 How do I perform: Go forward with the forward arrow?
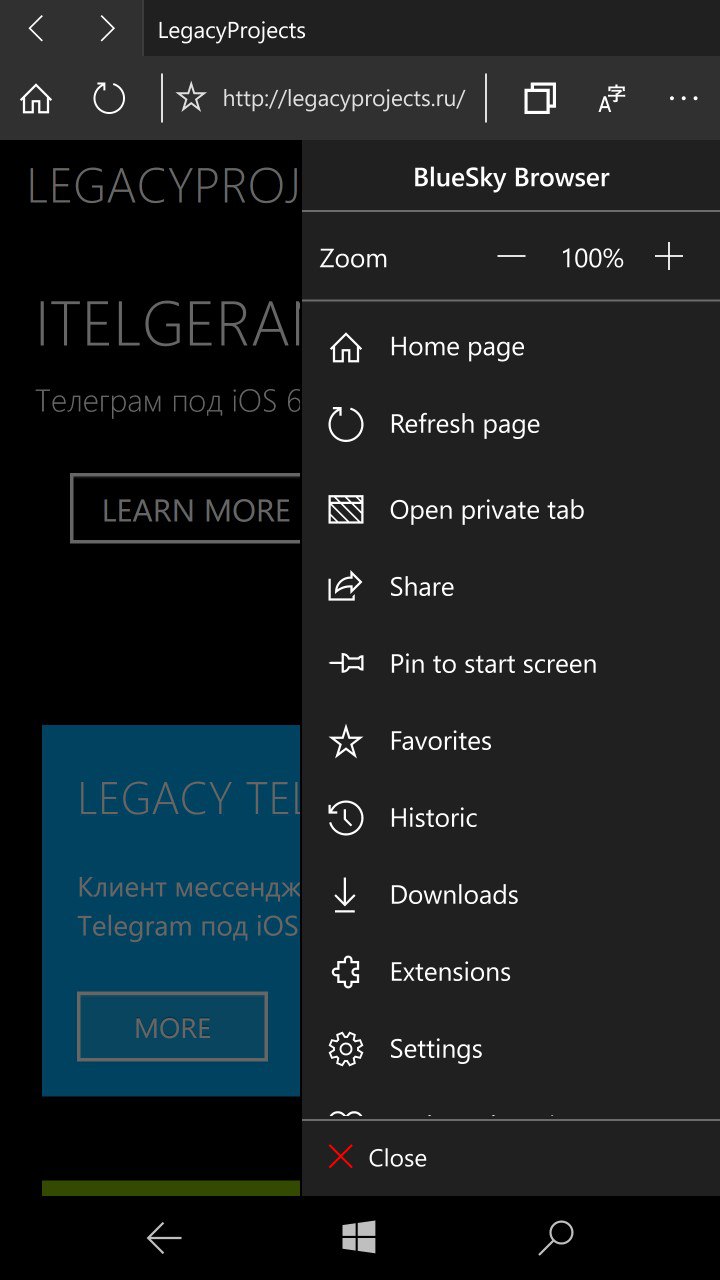pyautogui.click(x=107, y=29)
